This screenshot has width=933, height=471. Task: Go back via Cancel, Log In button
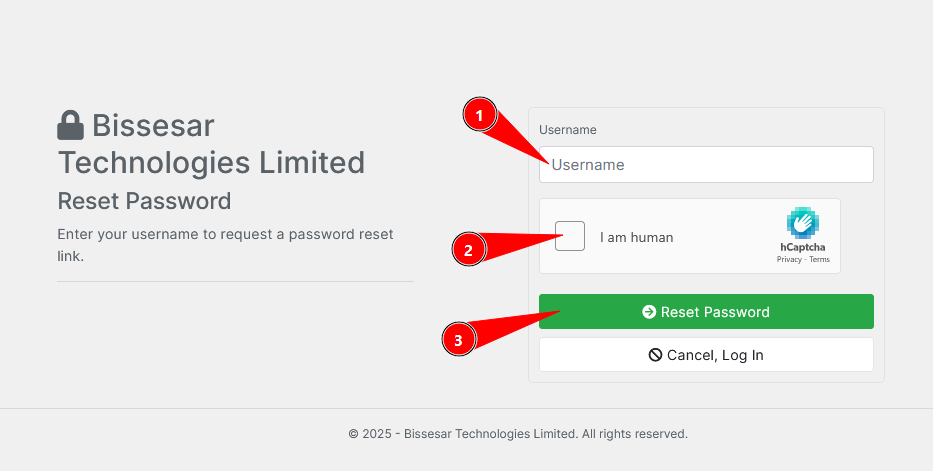click(x=706, y=355)
